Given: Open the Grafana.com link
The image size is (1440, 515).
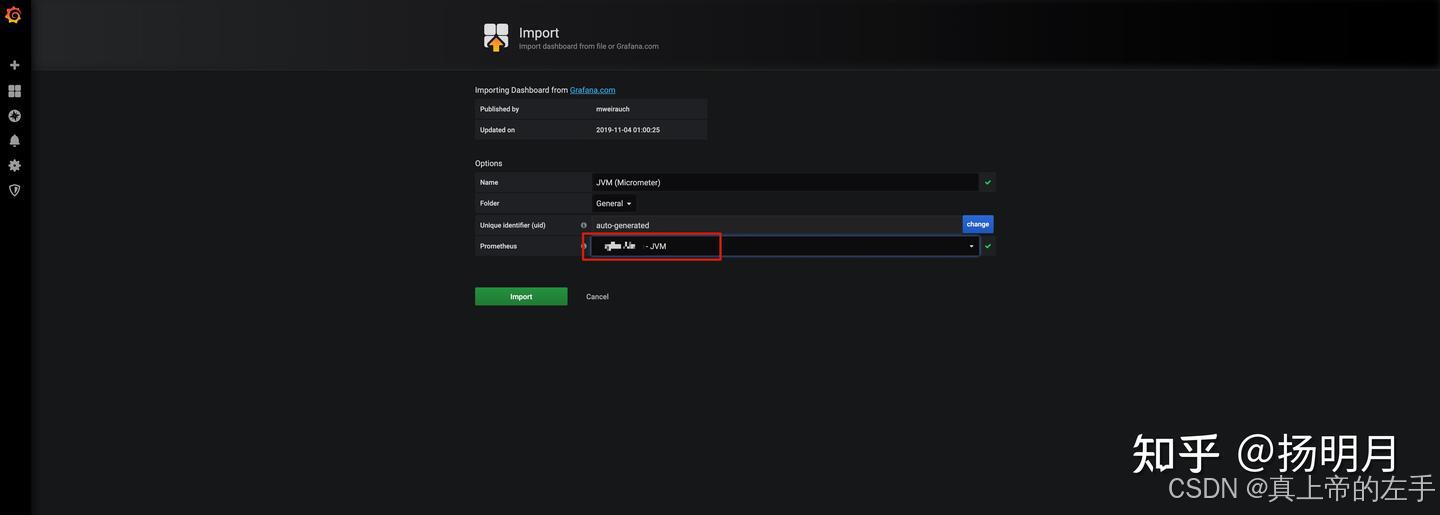Looking at the screenshot, I should 593,90.
